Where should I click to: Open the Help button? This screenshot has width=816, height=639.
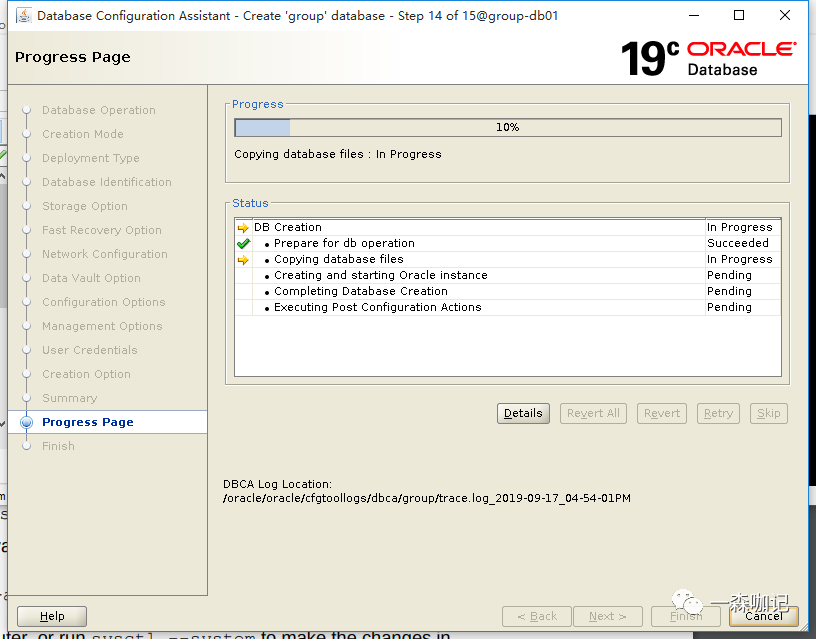click(x=52, y=616)
